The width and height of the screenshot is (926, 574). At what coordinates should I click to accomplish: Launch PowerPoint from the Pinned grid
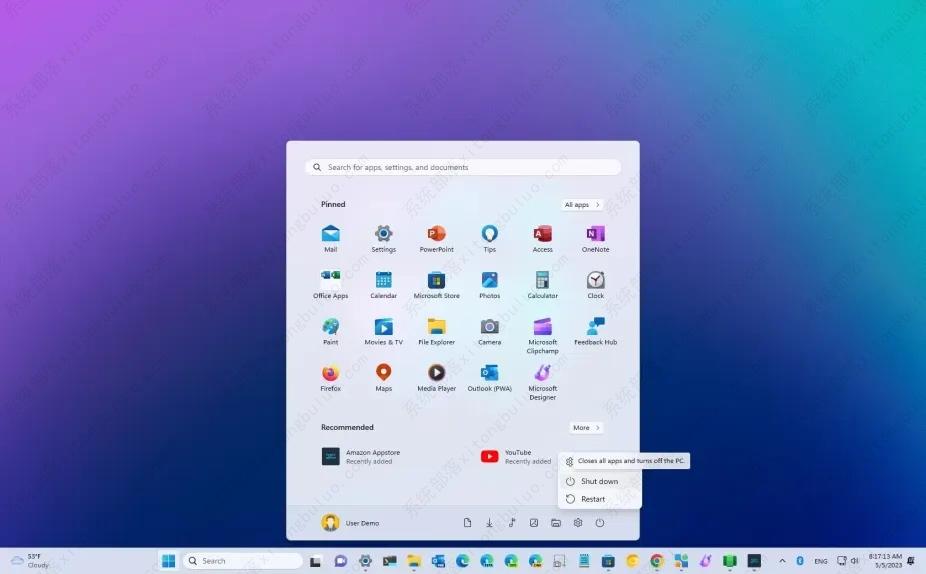[436, 239]
